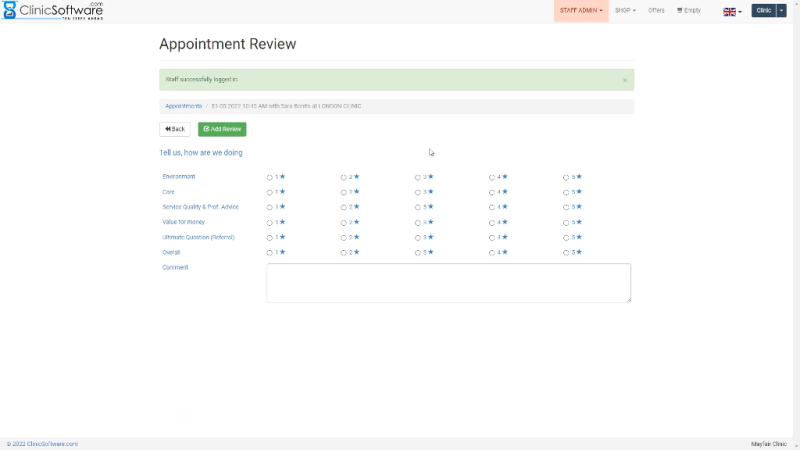
Task: Click the © 2022 ClinicSoftware.com footer link
Action: pos(42,444)
